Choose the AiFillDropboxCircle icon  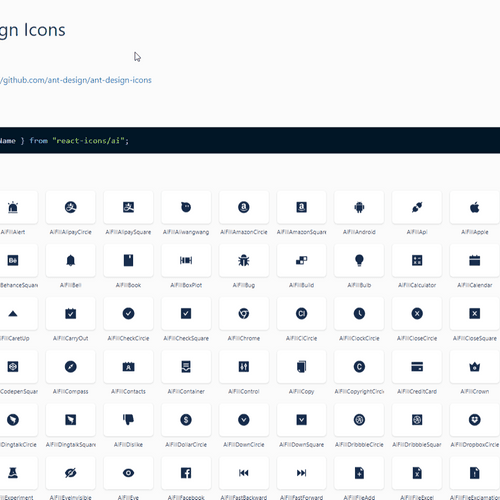pyautogui.click(x=475, y=420)
